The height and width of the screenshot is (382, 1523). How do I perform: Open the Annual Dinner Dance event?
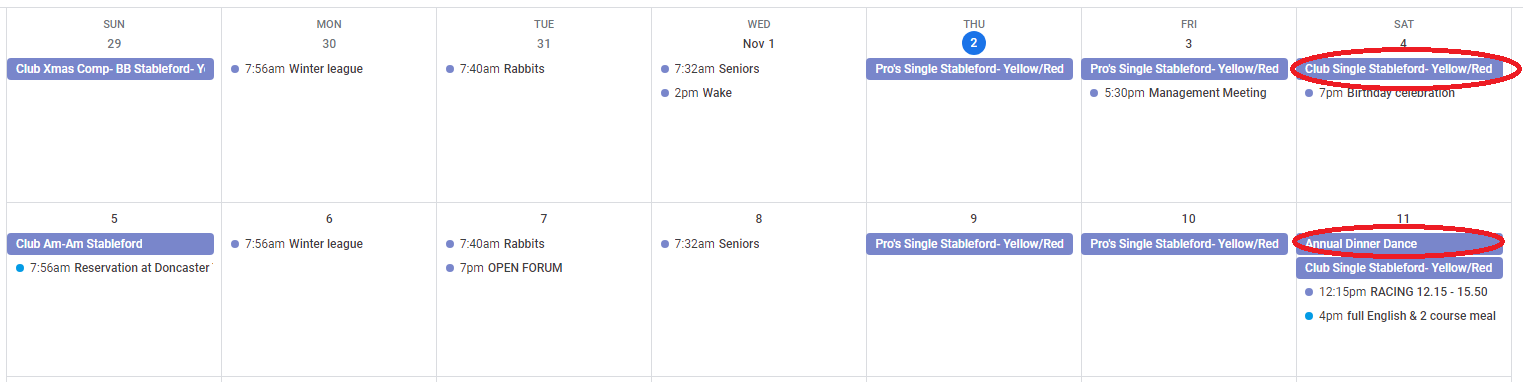coord(1399,244)
